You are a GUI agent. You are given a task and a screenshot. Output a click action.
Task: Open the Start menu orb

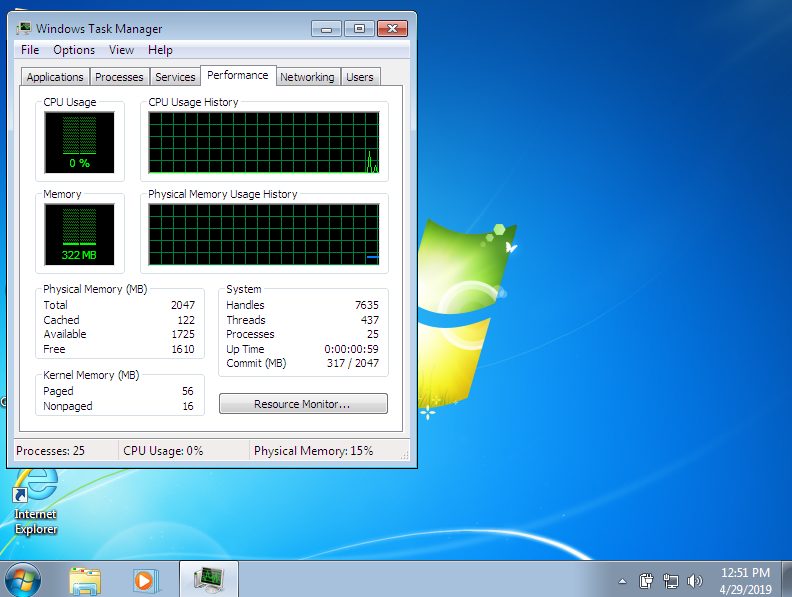(x=23, y=580)
